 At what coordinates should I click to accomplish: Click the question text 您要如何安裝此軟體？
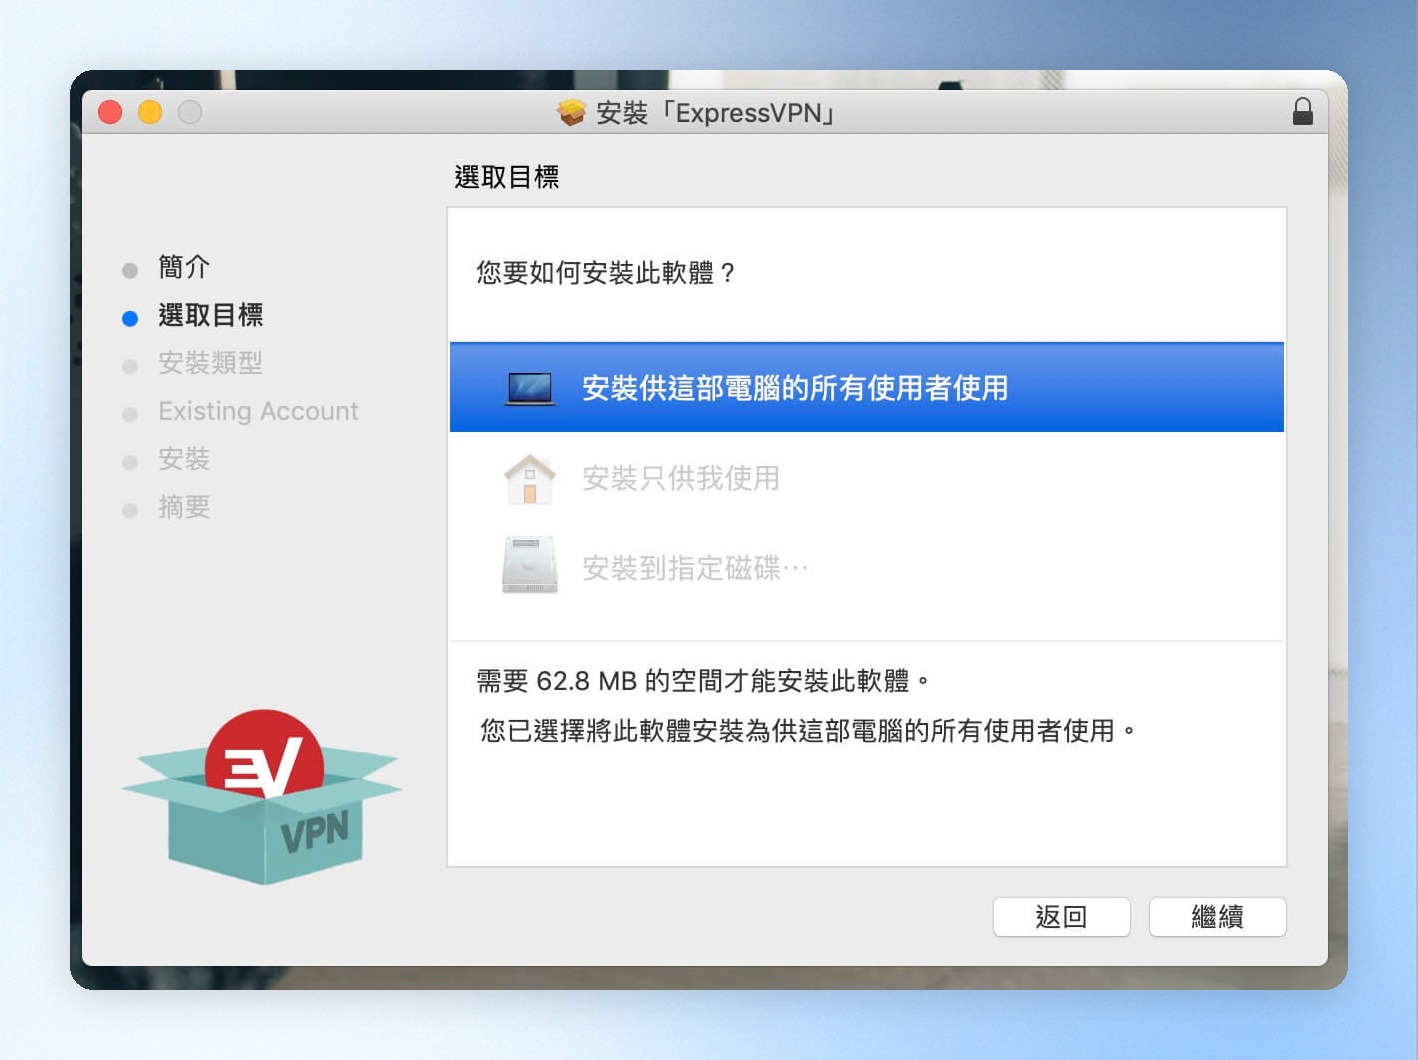click(607, 273)
